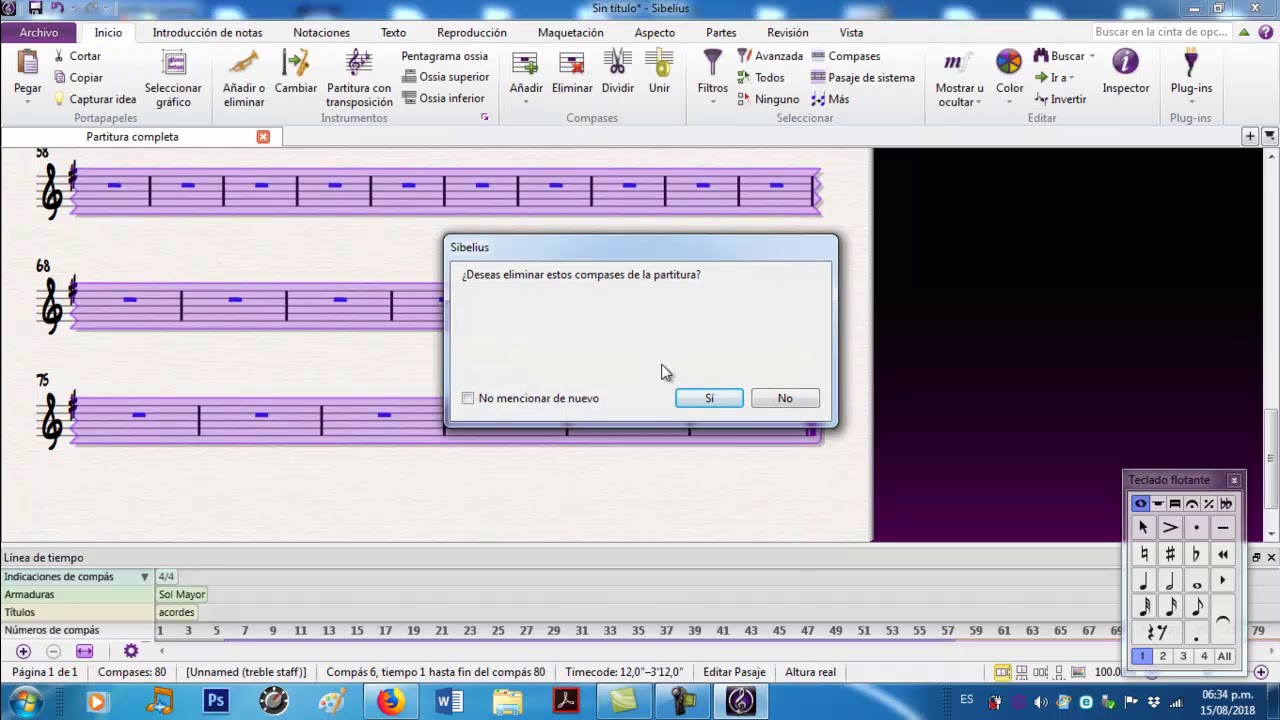
Task: Open timeline settings gear icon
Action: point(131,651)
